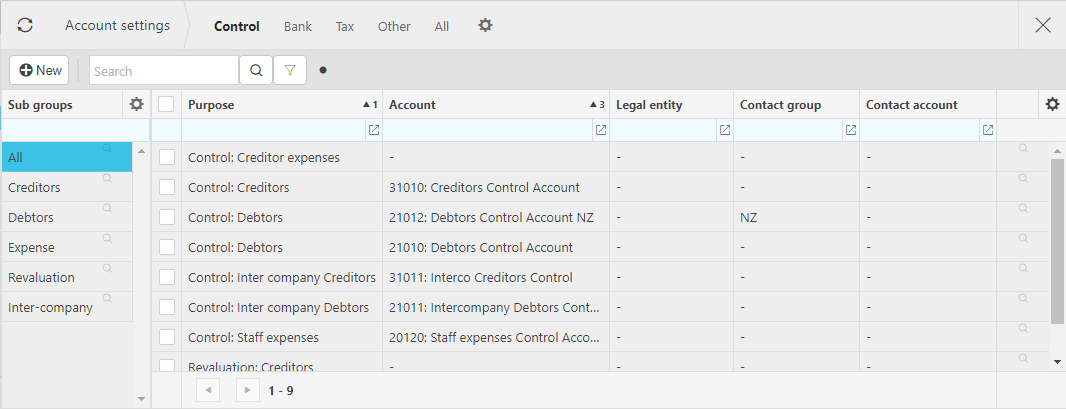Click row magnifier for Interco Creditors Control

click(1022, 268)
